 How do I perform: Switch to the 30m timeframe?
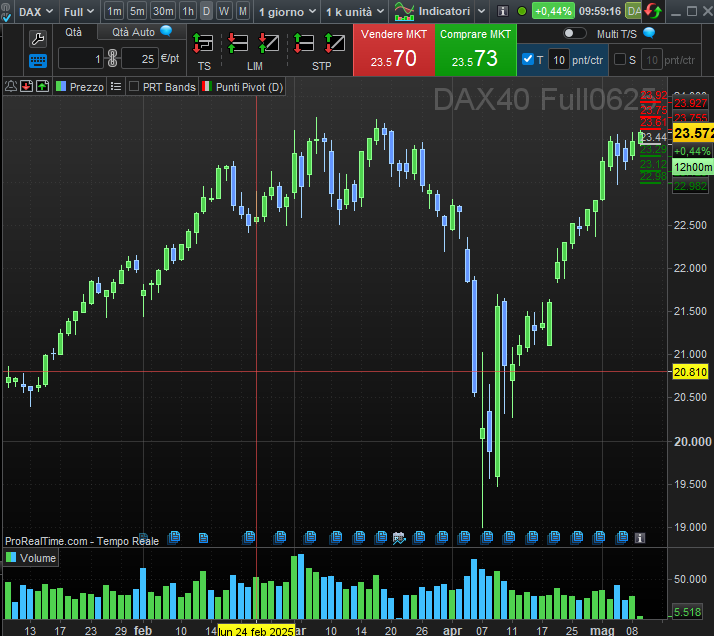(x=163, y=11)
